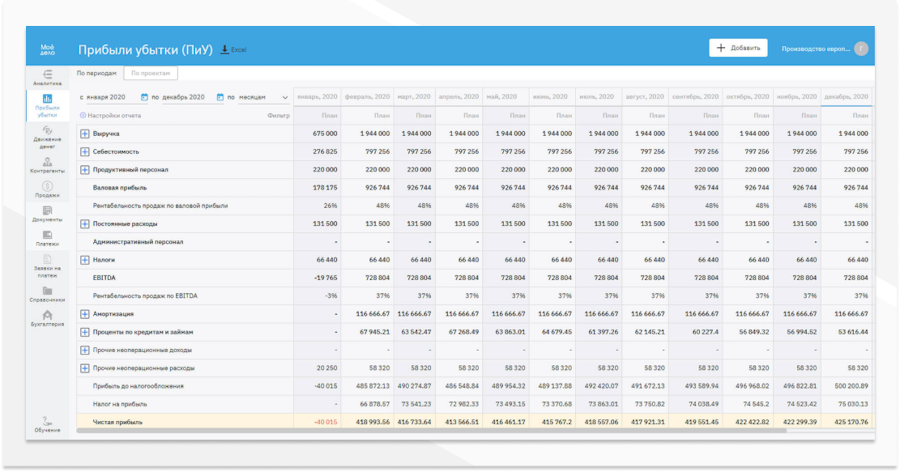Click the -19 765 EBITDA cell

(x=325, y=278)
